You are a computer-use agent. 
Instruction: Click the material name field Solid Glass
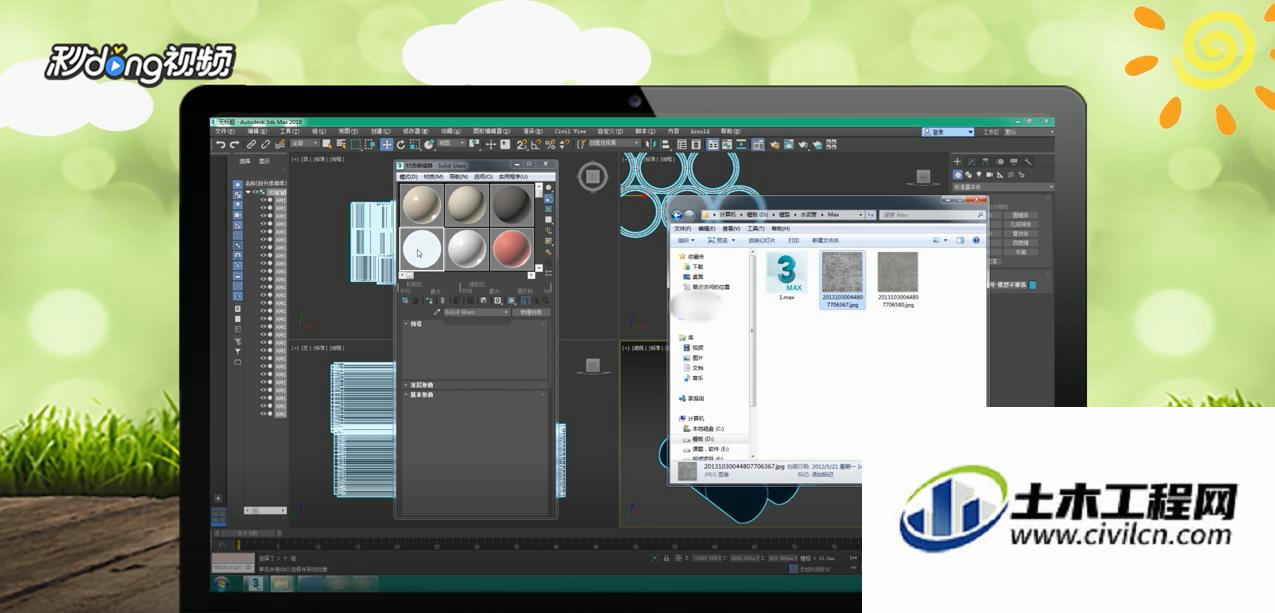pos(477,312)
